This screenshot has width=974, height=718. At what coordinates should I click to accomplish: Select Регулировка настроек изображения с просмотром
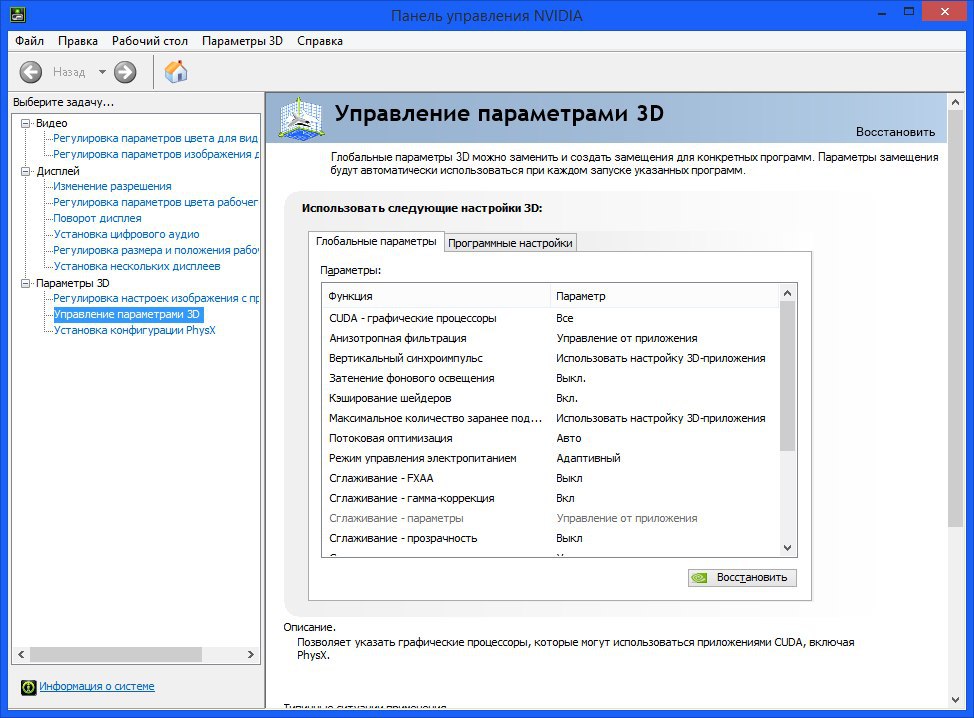(x=156, y=298)
